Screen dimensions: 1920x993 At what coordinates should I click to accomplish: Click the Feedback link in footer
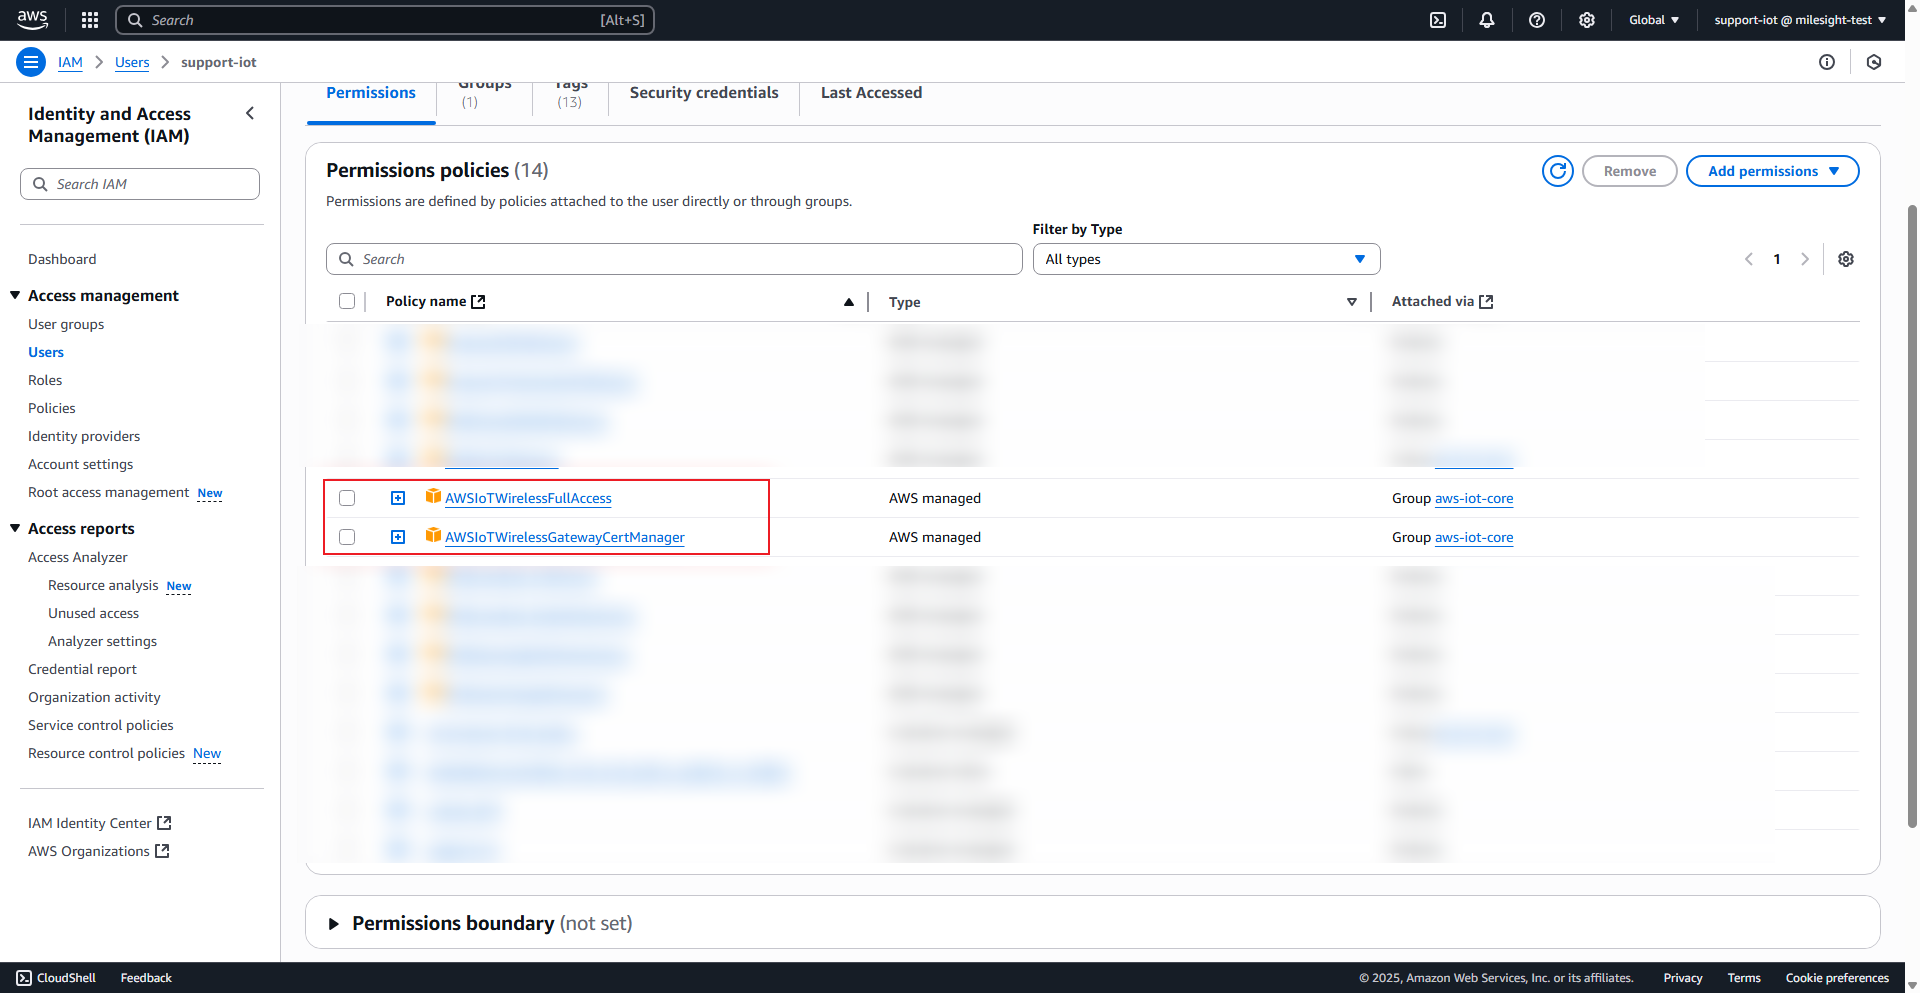point(146,978)
